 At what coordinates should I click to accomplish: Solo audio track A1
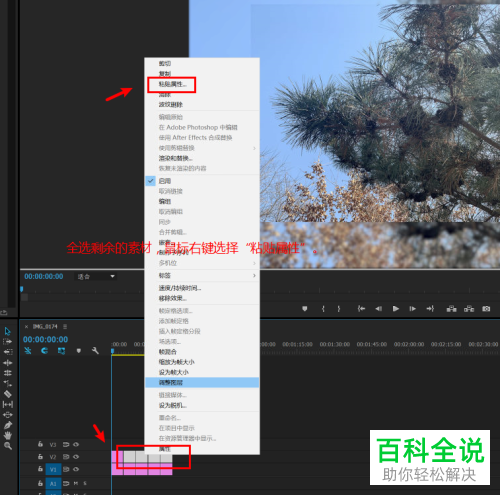tap(85, 483)
